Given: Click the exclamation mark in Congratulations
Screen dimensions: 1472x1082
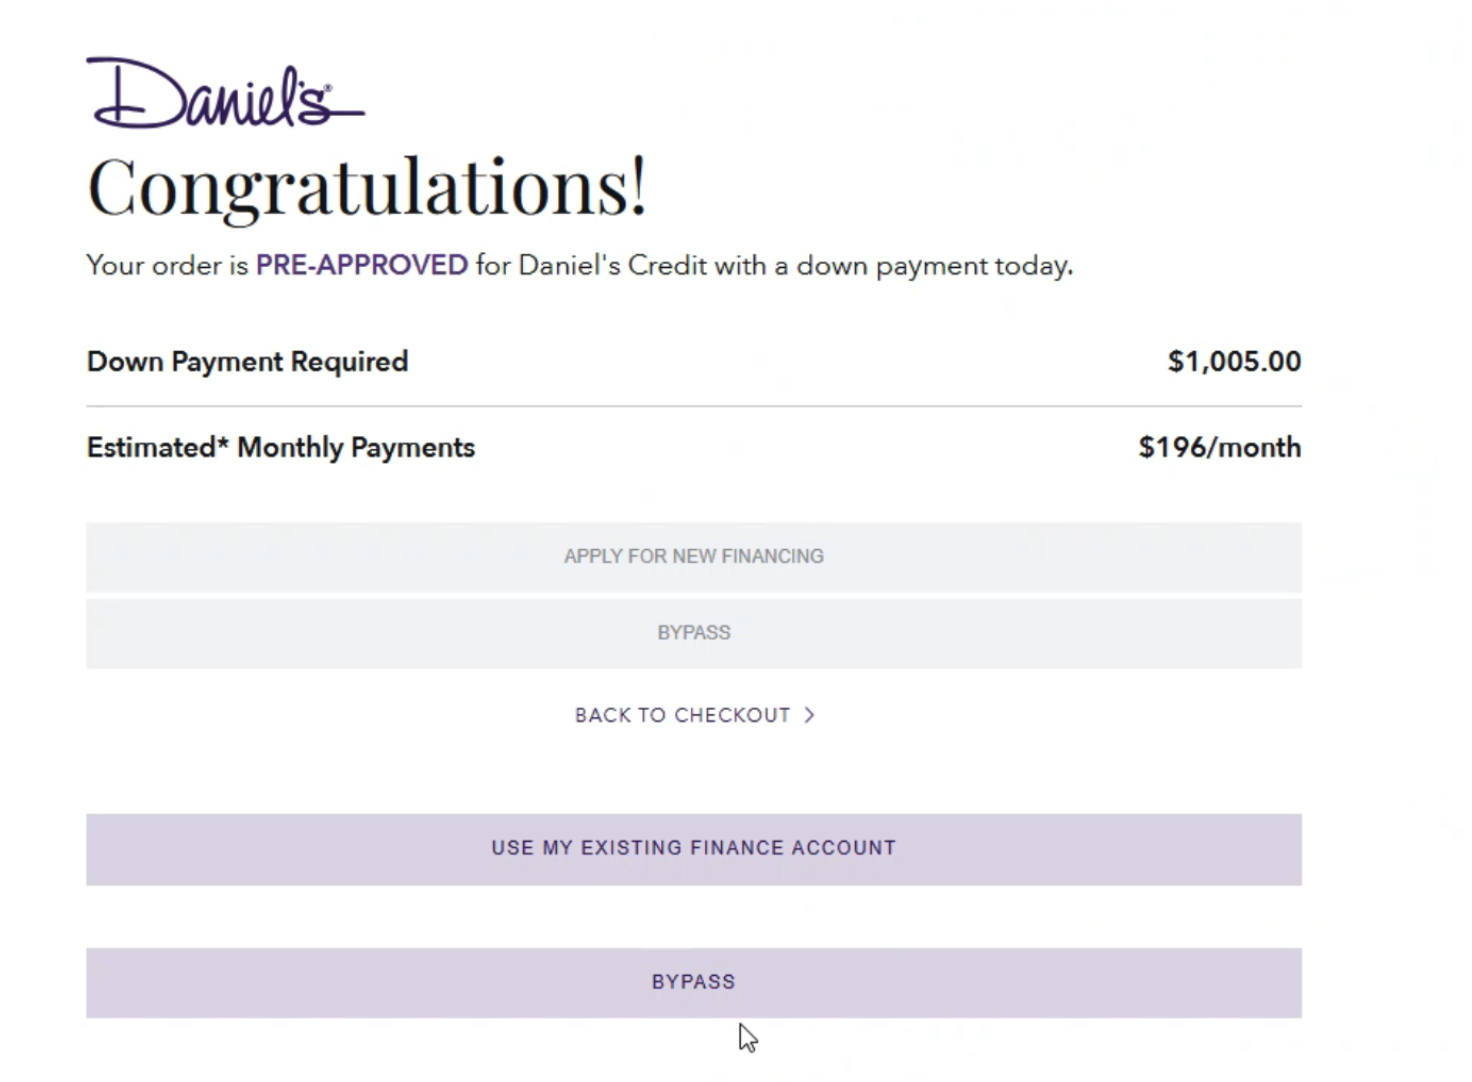Looking at the screenshot, I should point(638,186).
